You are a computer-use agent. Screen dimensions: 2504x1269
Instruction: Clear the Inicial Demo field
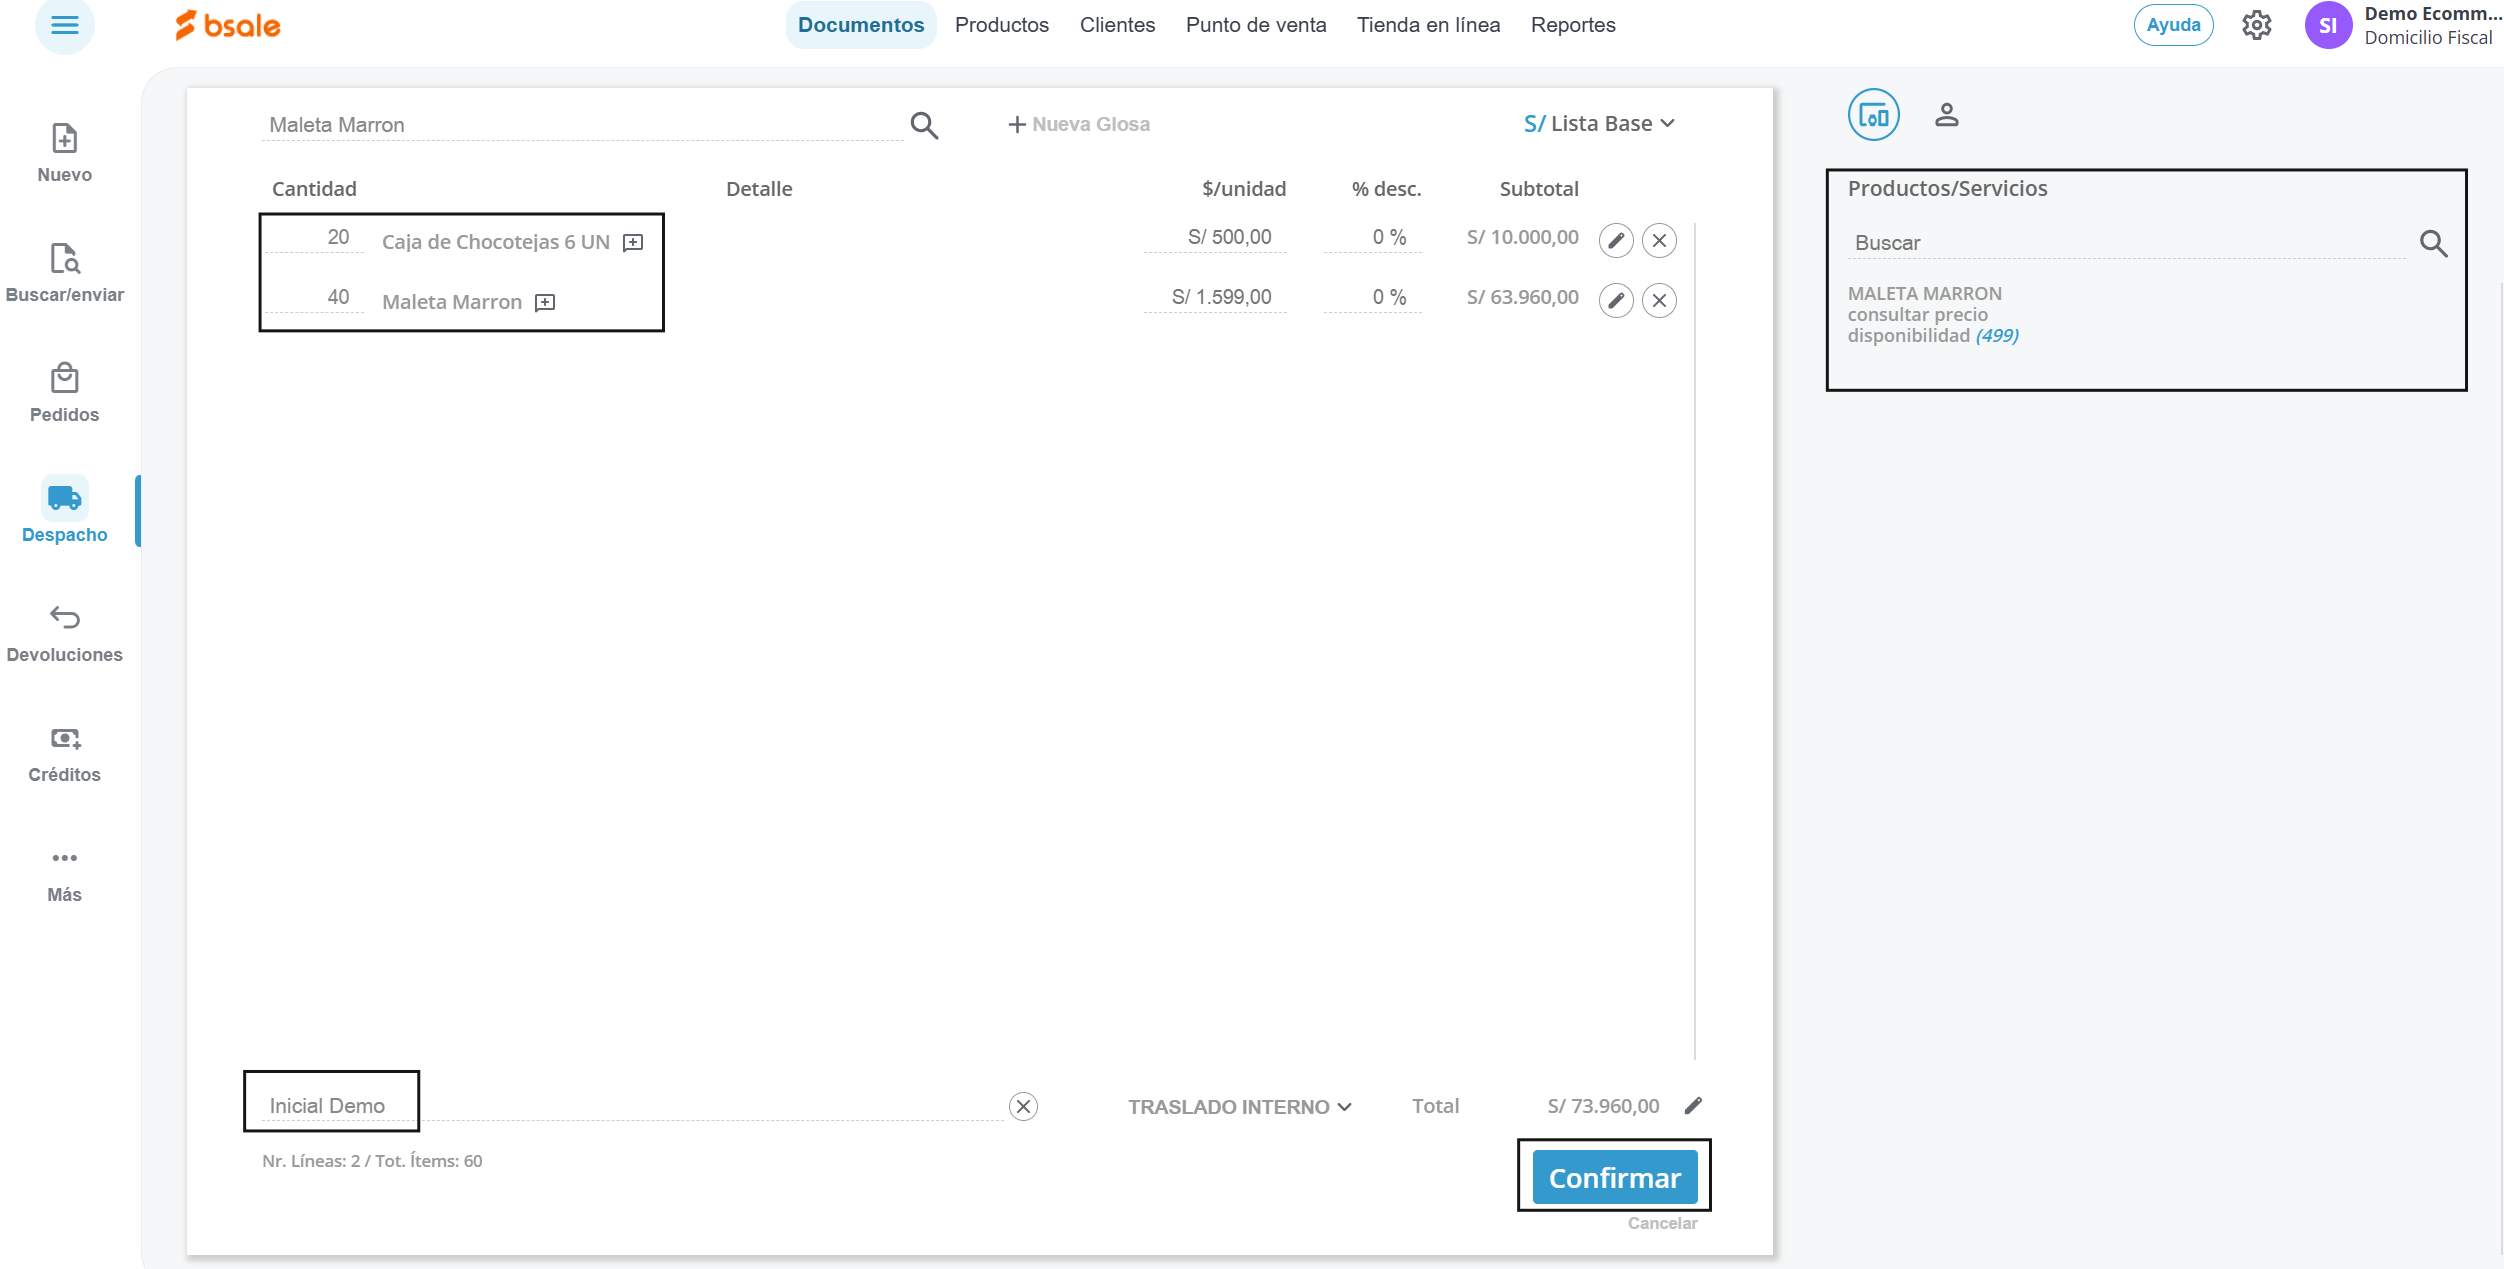coord(1023,1106)
